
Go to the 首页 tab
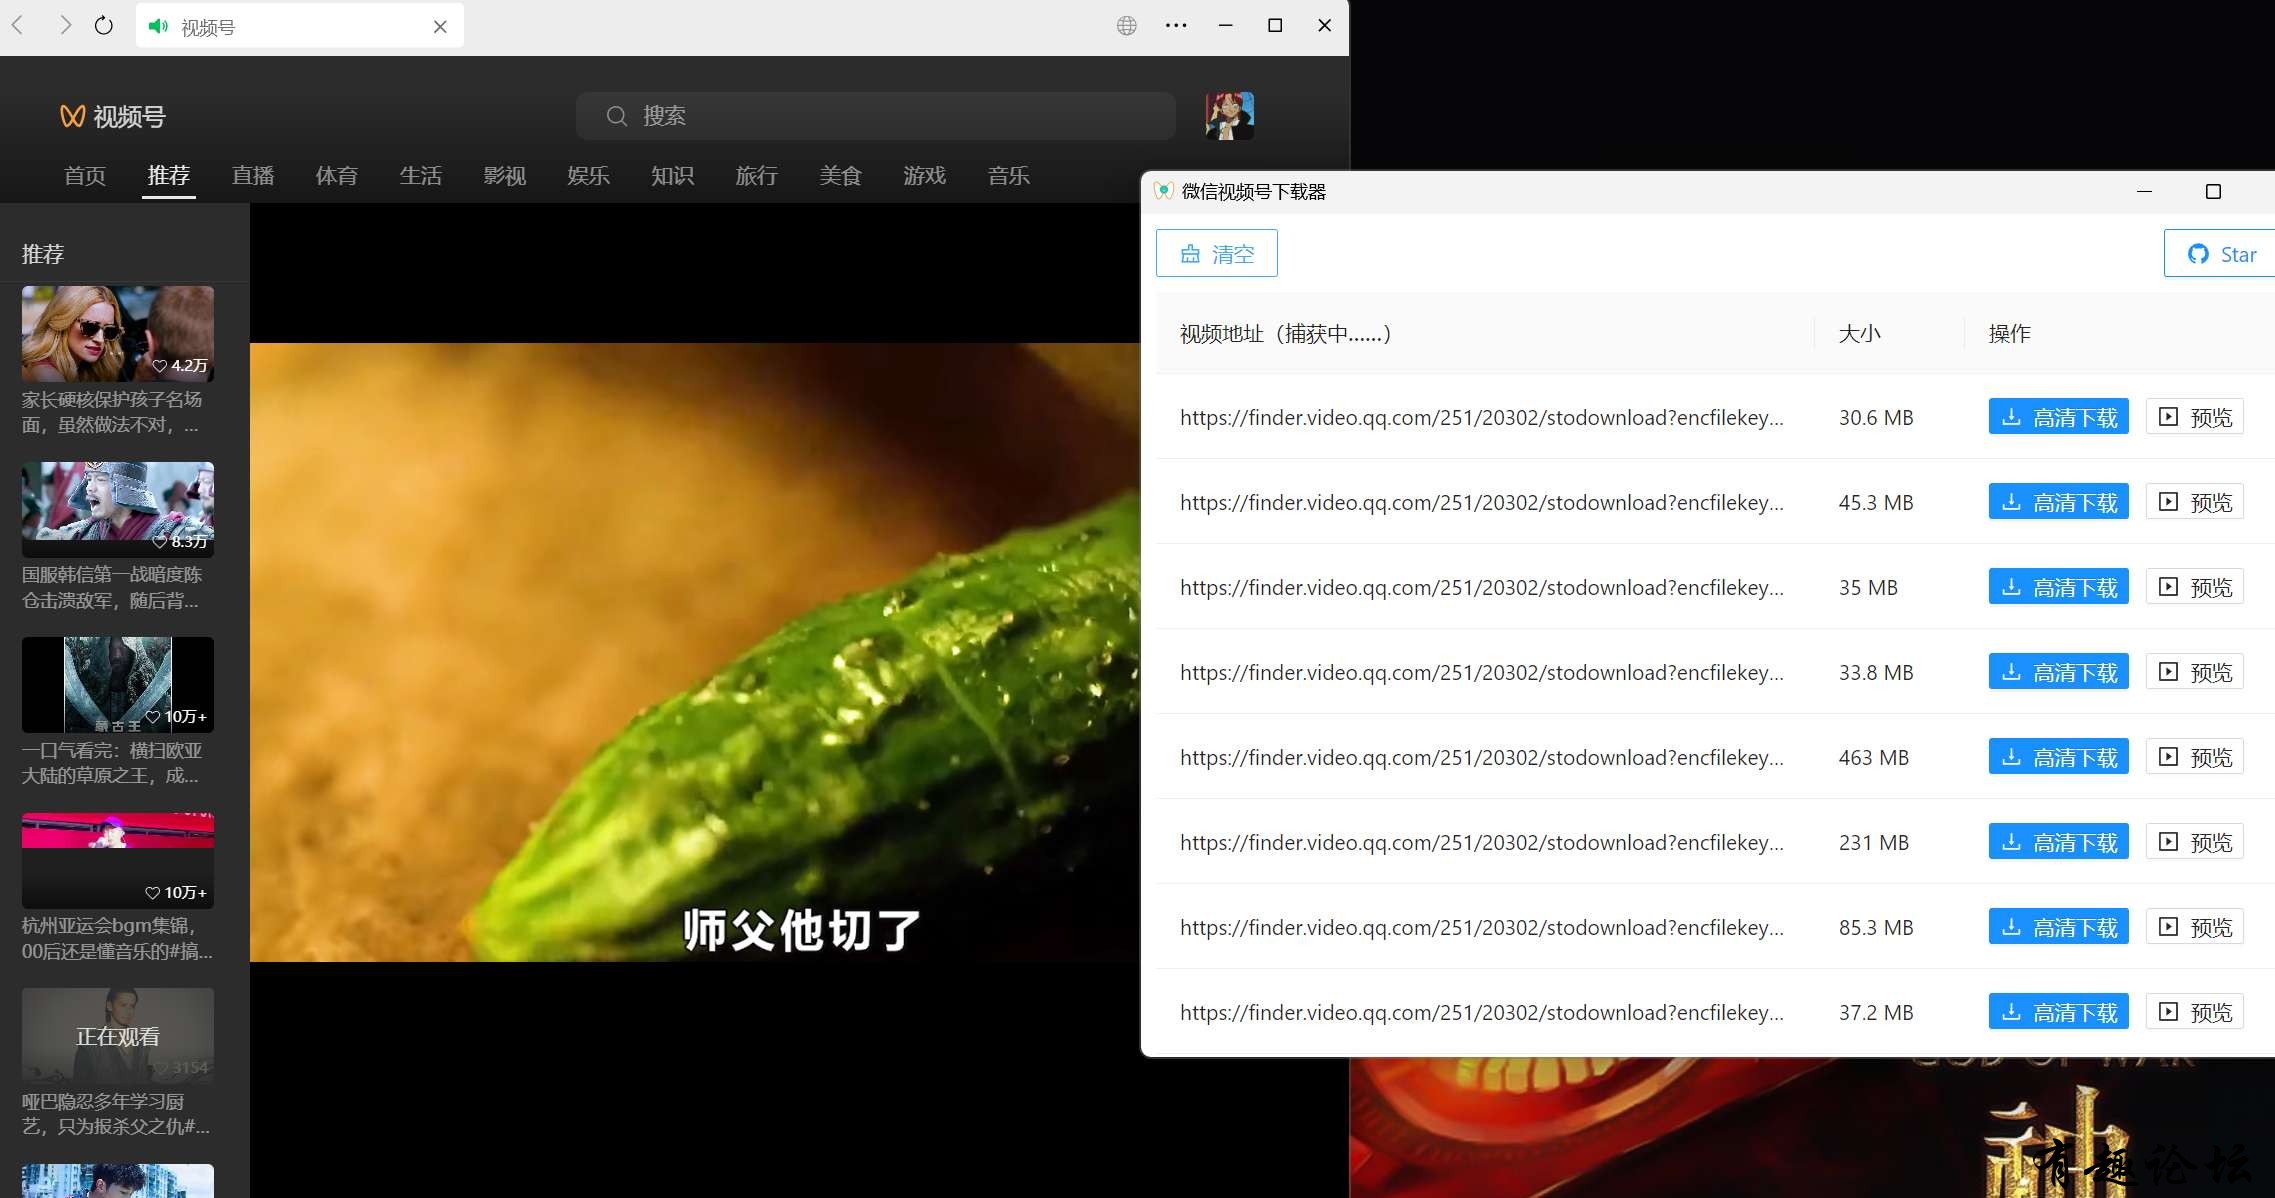pos(85,176)
